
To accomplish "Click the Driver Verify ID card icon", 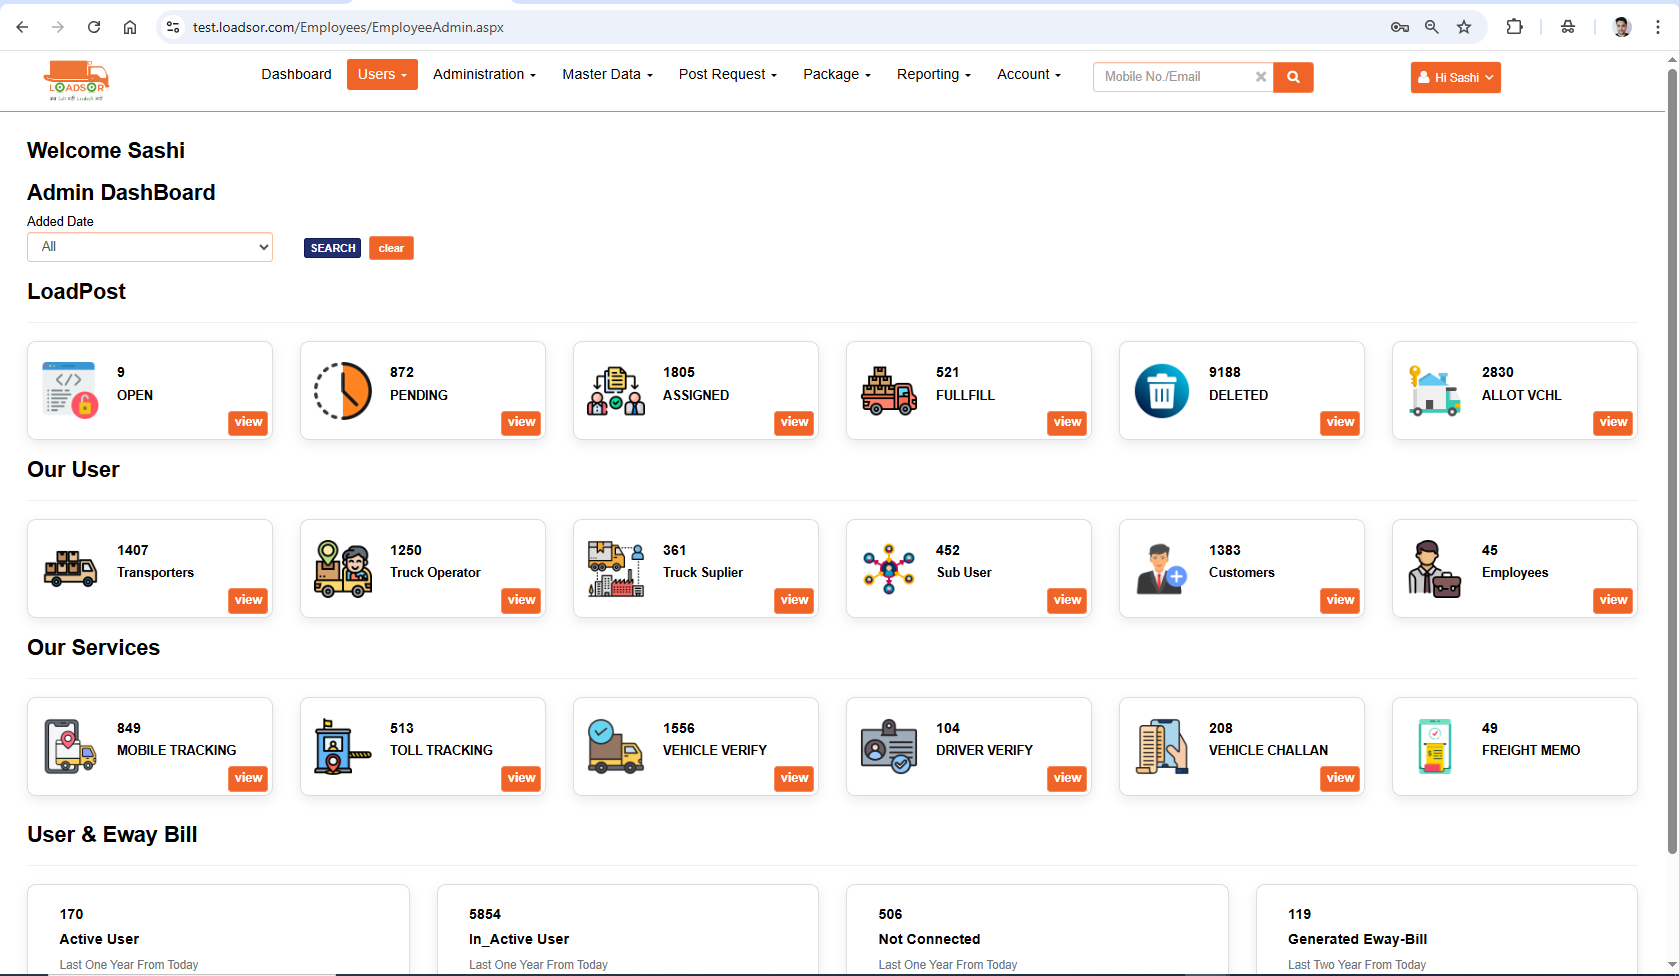I will (888, 746).
